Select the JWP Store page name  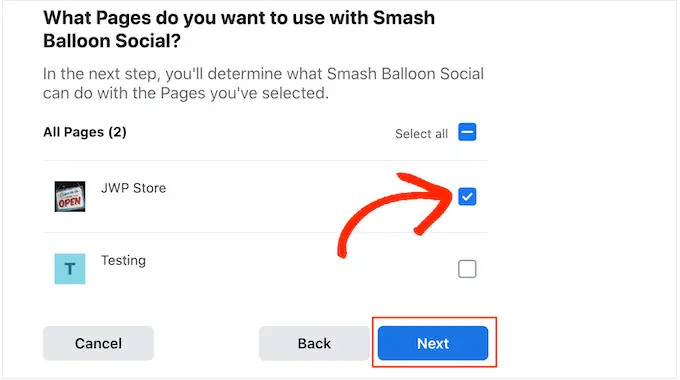(x=134, y=188)
